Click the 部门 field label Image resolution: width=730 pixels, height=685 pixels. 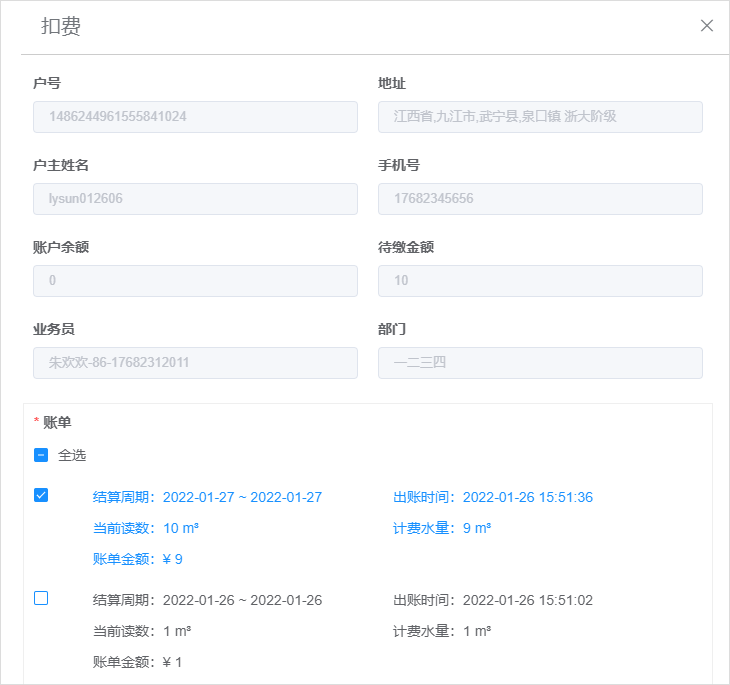392,329
